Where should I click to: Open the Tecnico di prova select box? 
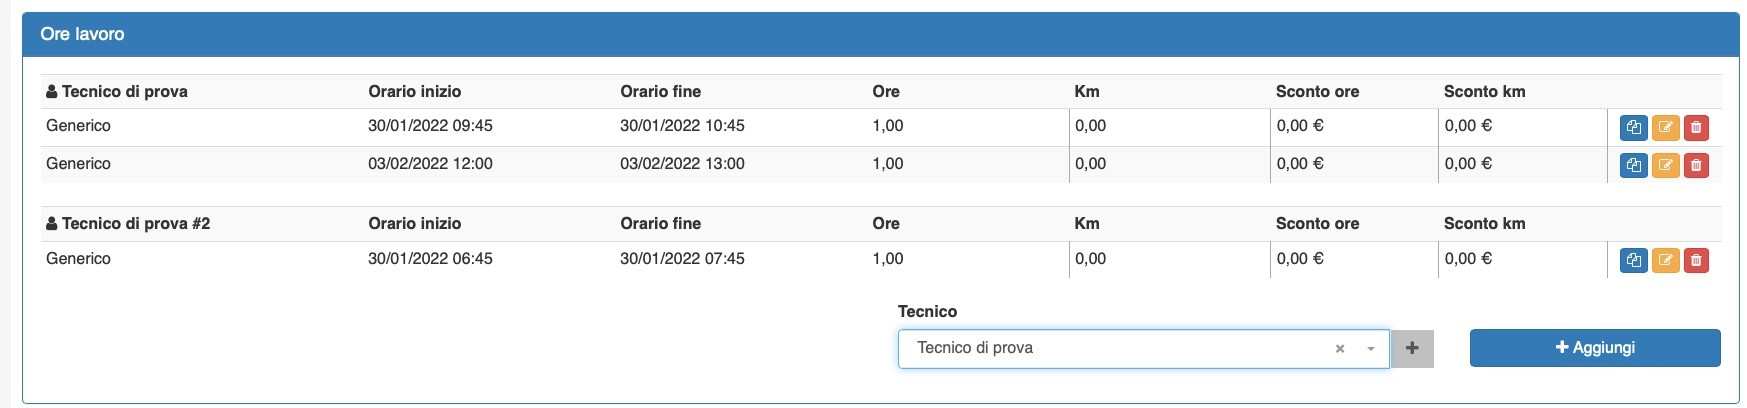point(1143,349)
